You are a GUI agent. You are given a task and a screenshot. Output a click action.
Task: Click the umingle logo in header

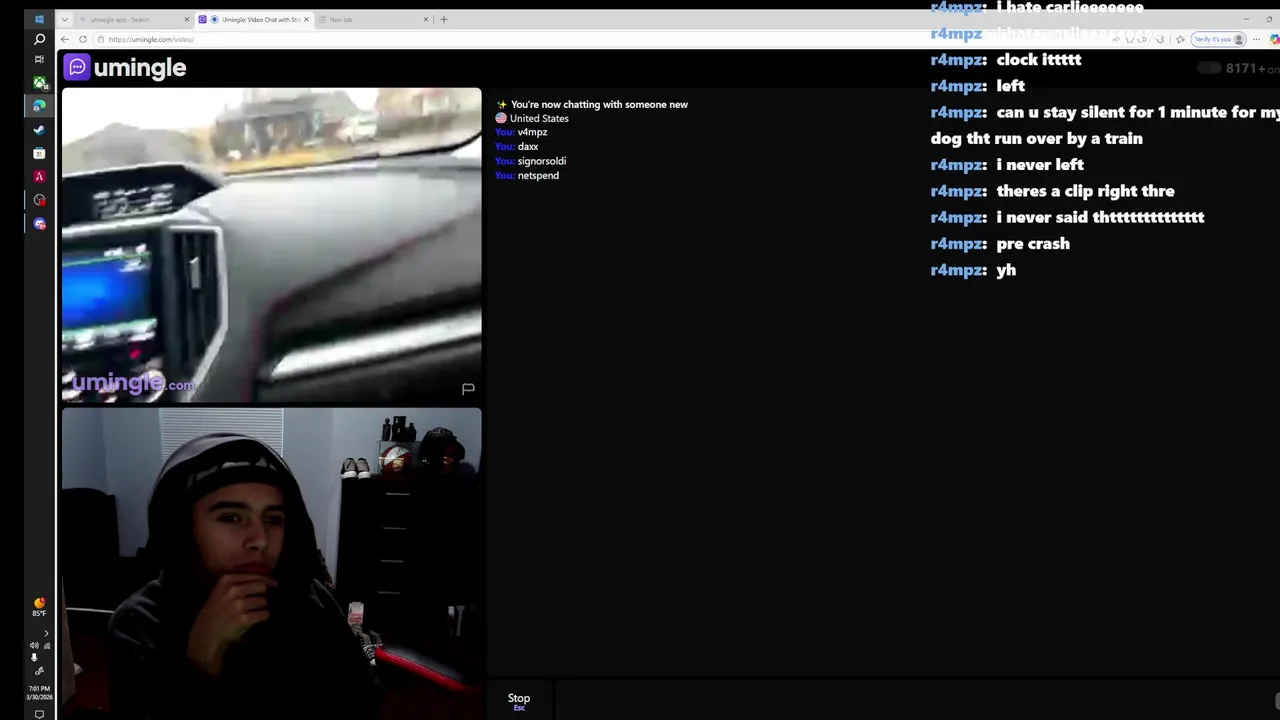125,67
